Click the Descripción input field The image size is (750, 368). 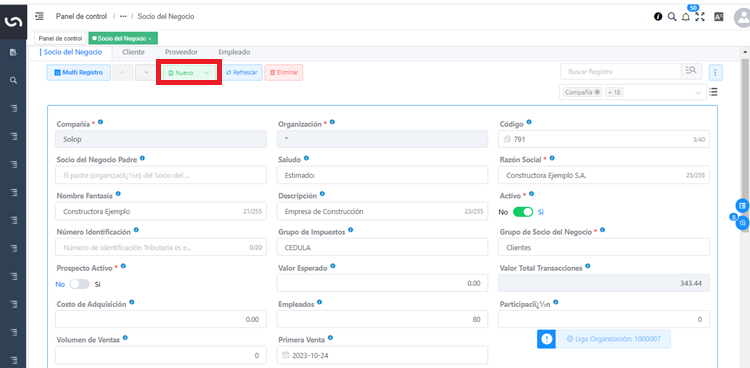click(x=383, y=212)
